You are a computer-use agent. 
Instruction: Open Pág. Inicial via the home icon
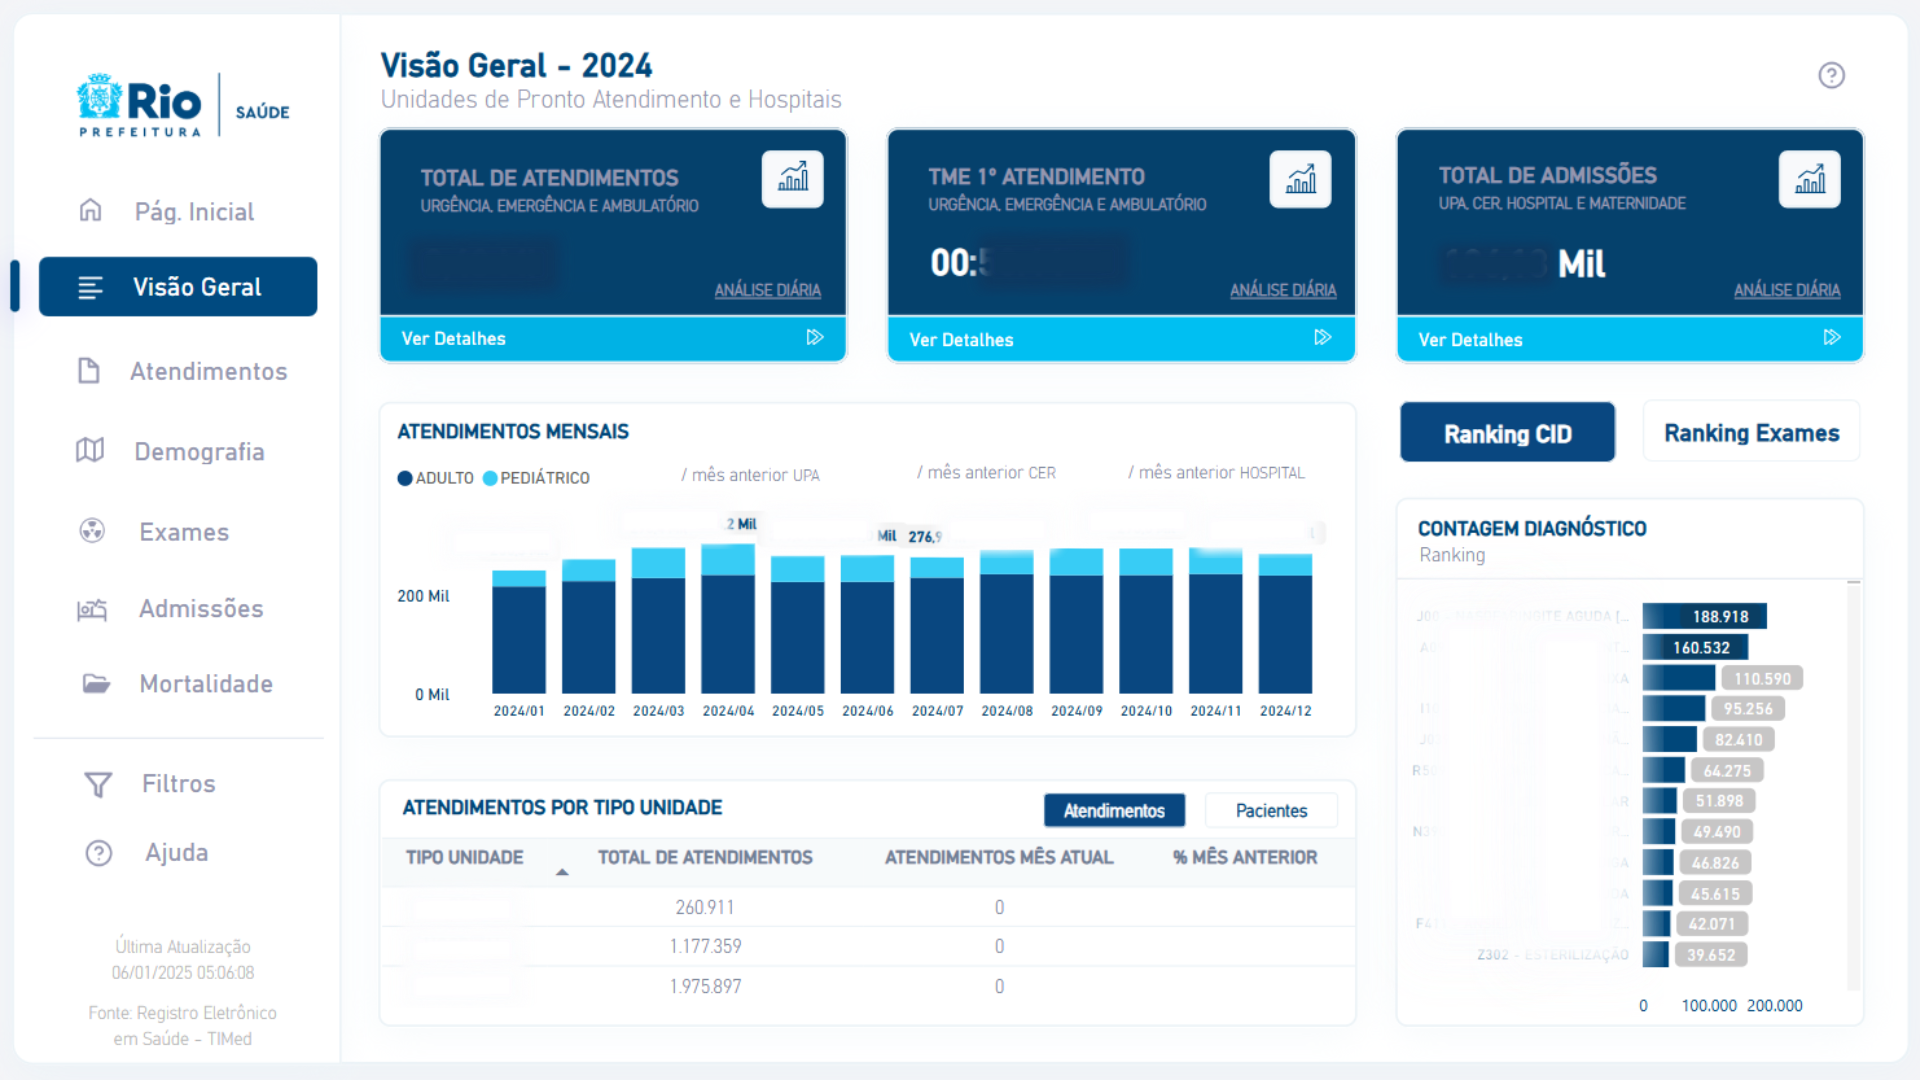tap(91, 211)
